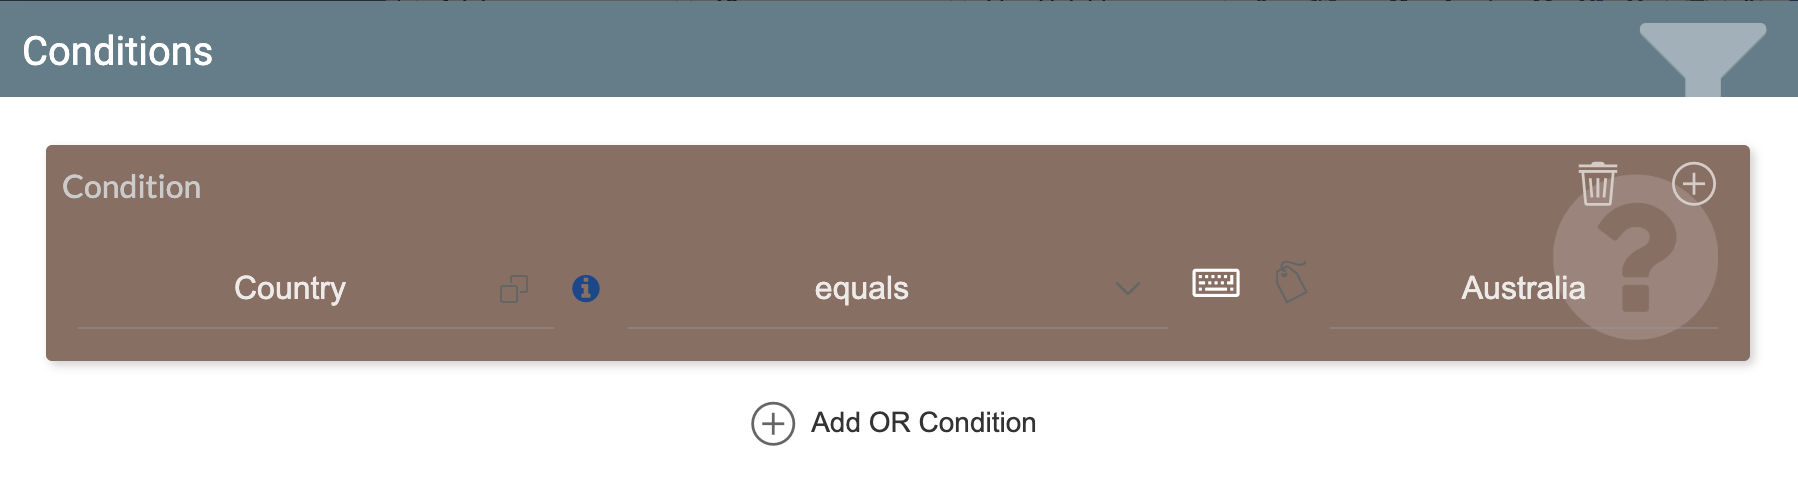The height and width of the screenshot is (480, 1798).
Task: Click the overlapping squares icon beside Country
Action: 514,289
